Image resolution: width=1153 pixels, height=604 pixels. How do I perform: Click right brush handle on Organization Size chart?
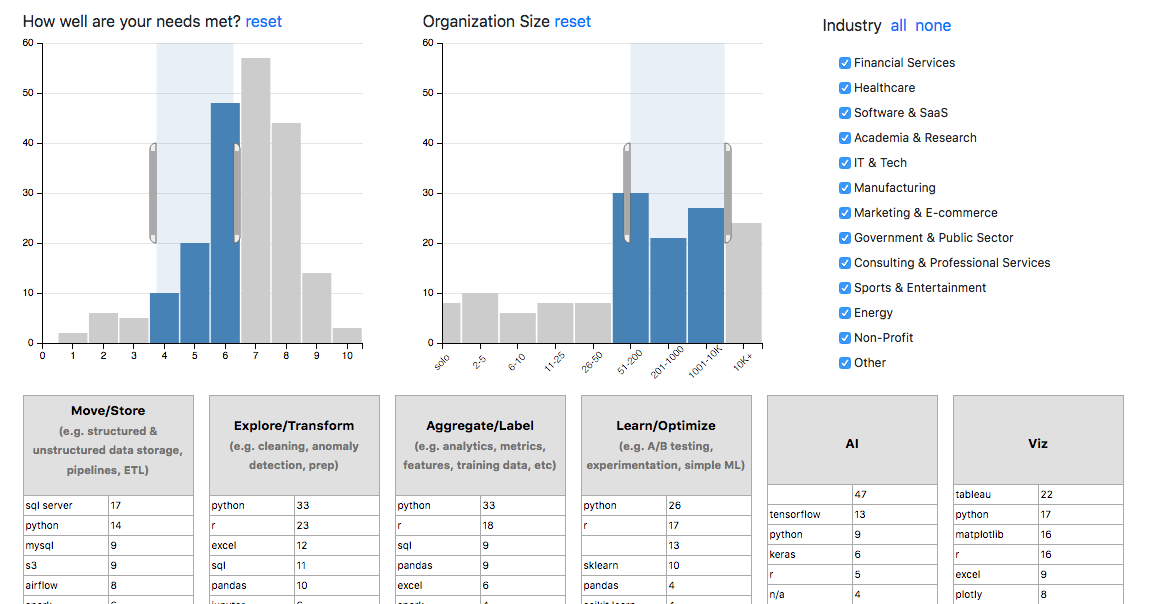tap(727, 193)
